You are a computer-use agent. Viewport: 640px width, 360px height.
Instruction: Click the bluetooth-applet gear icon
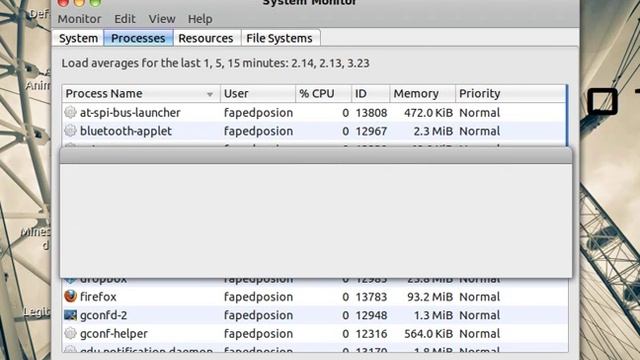pos(70,131)
